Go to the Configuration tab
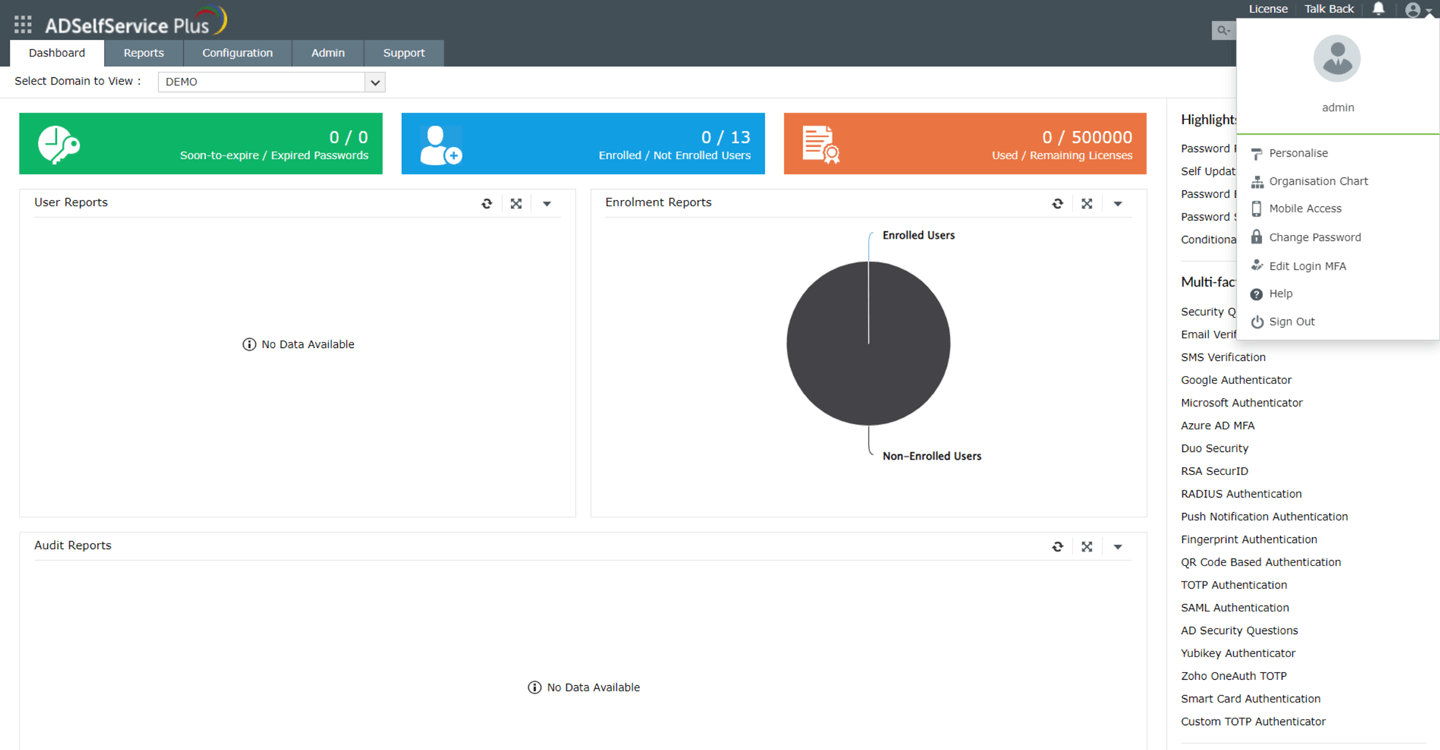 click(x=237, y=53)
